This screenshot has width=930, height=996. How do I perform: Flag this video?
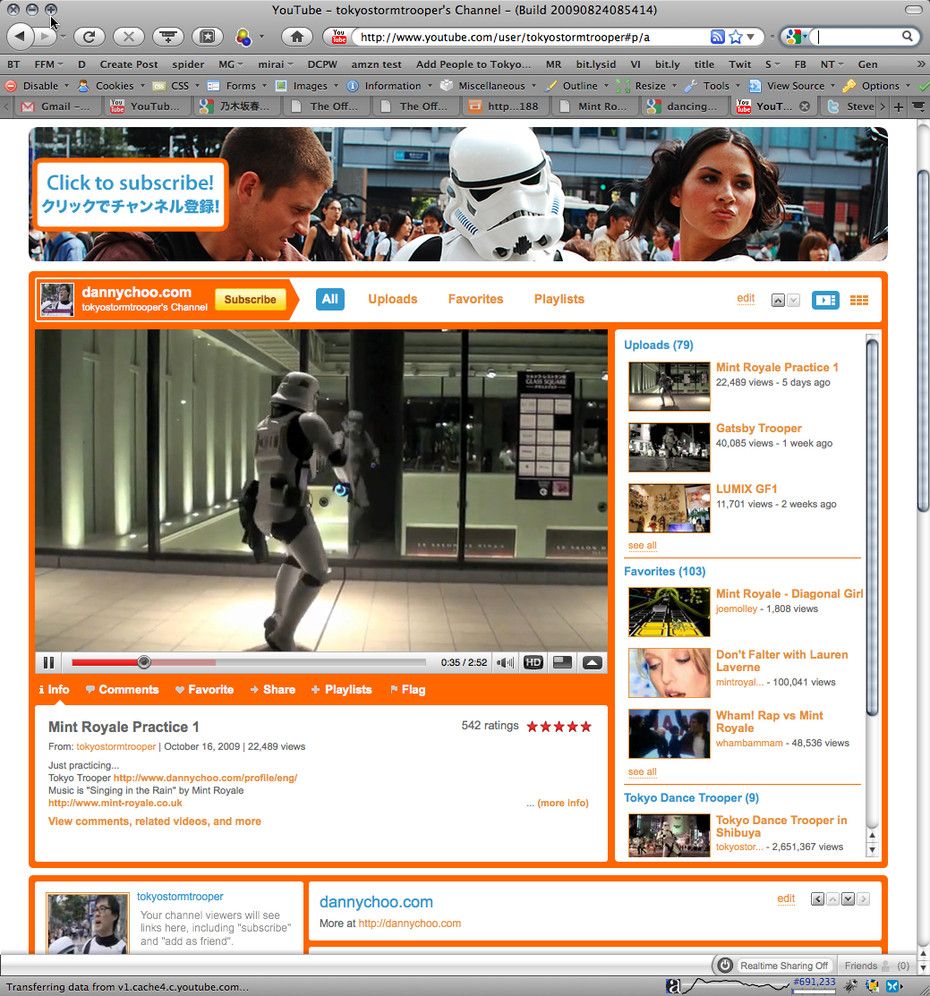click(407, 690)
